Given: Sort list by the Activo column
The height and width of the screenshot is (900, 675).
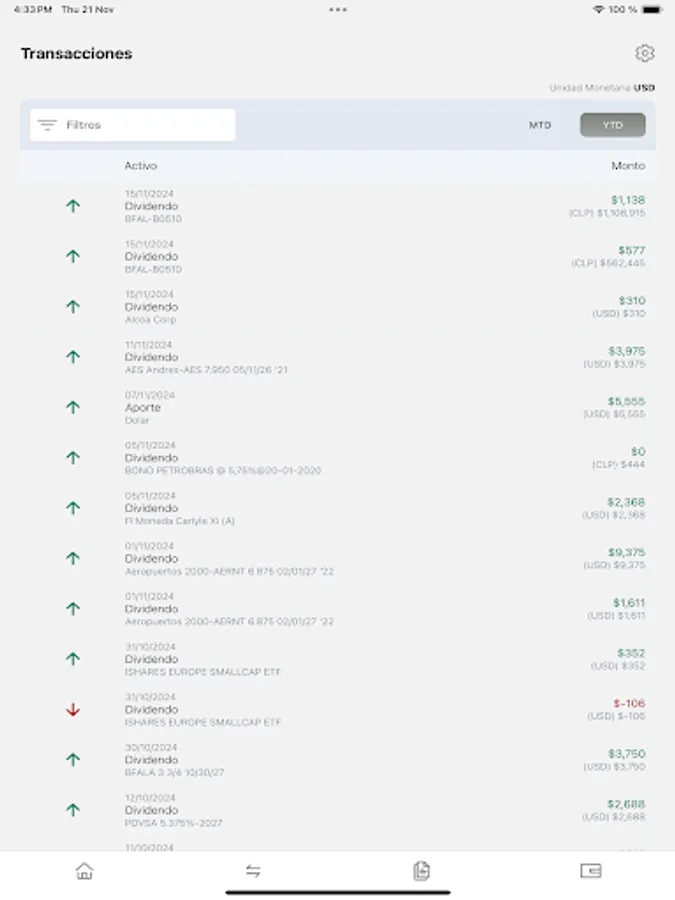Looking at the screenshot, I should (x=139, y=165).
